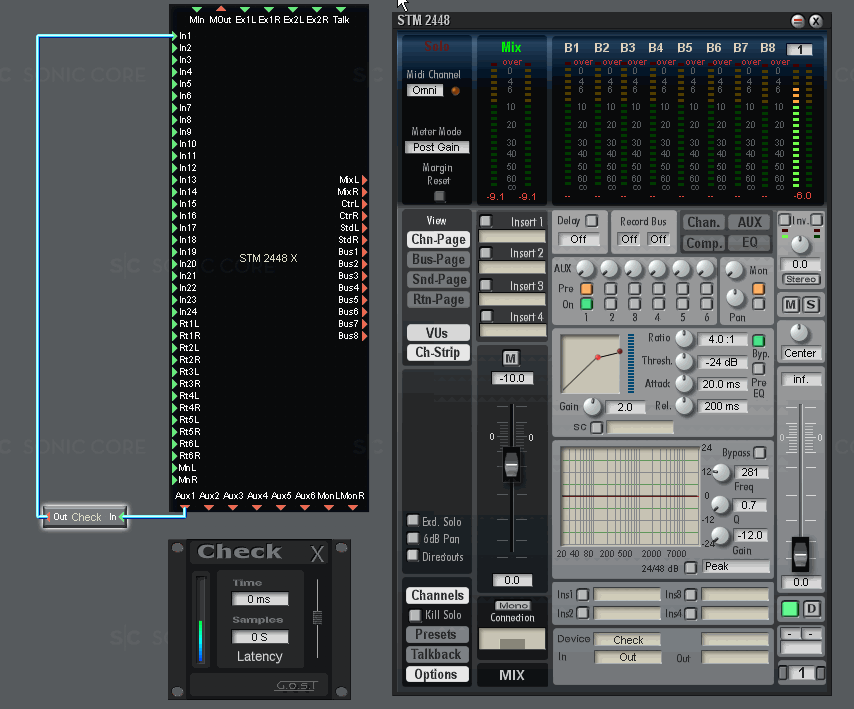Image resolution: width=854 pixels, height=709 pixels.
Task: Toggle AUX 1 Pre button
Action: (587, 288)
